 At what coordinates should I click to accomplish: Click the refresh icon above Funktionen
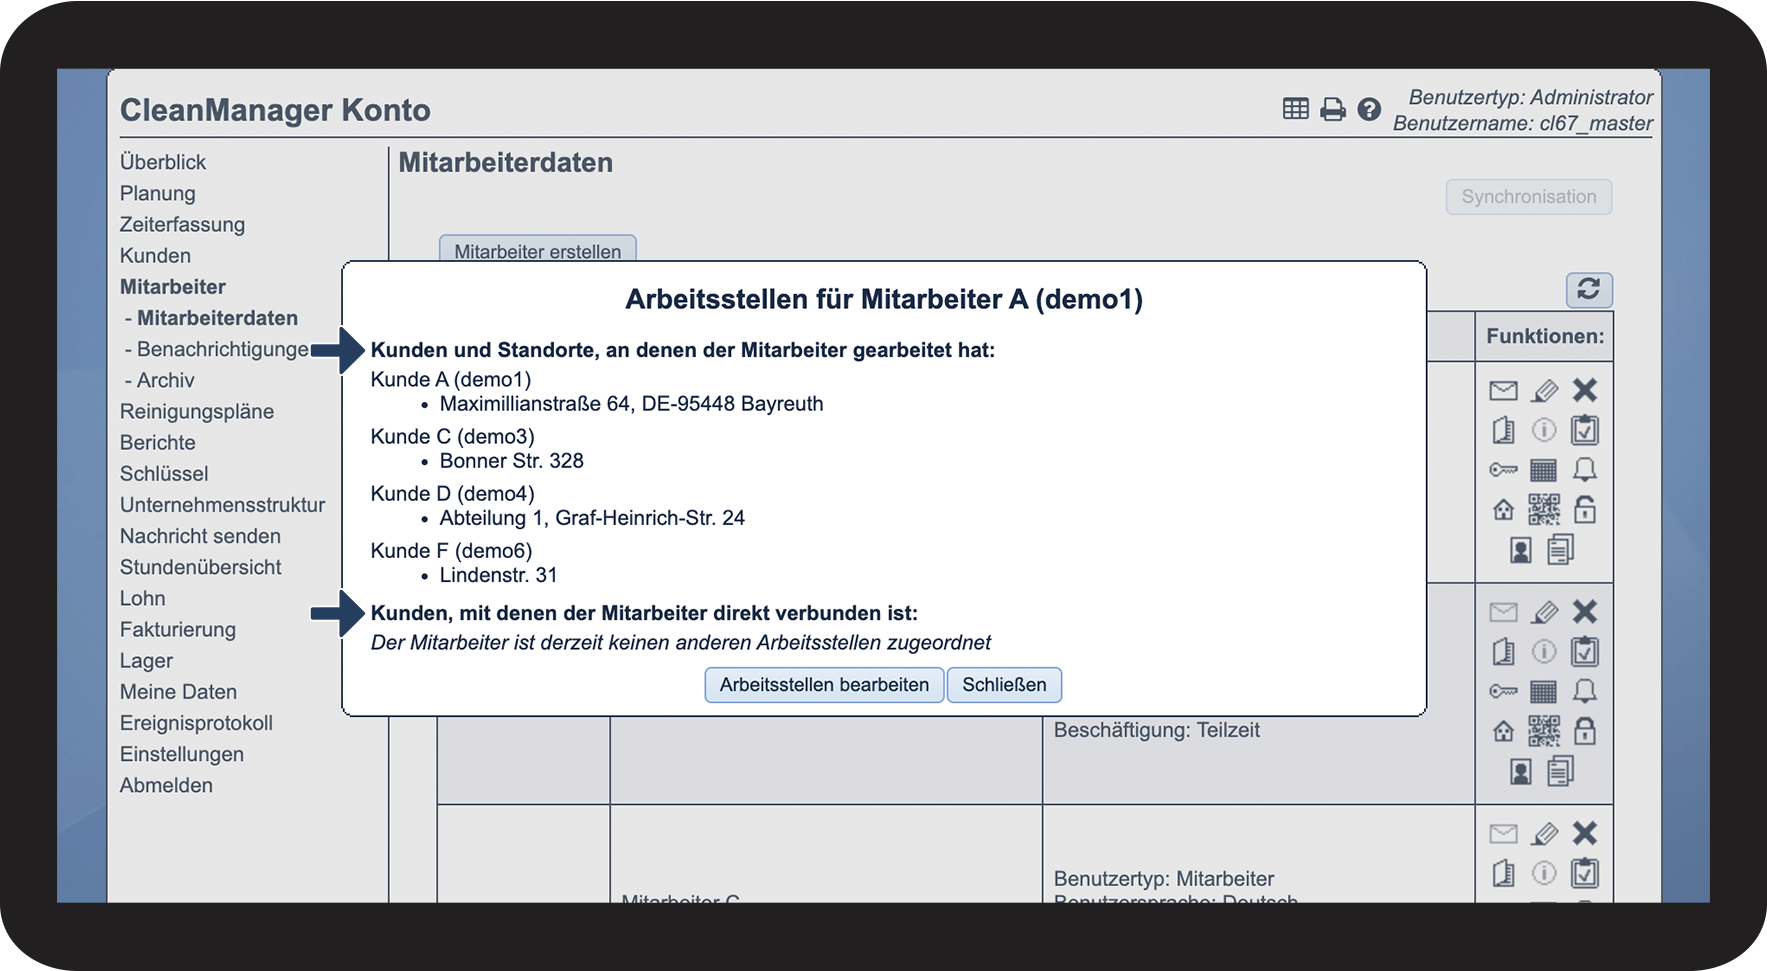(x=1588, y=290)
